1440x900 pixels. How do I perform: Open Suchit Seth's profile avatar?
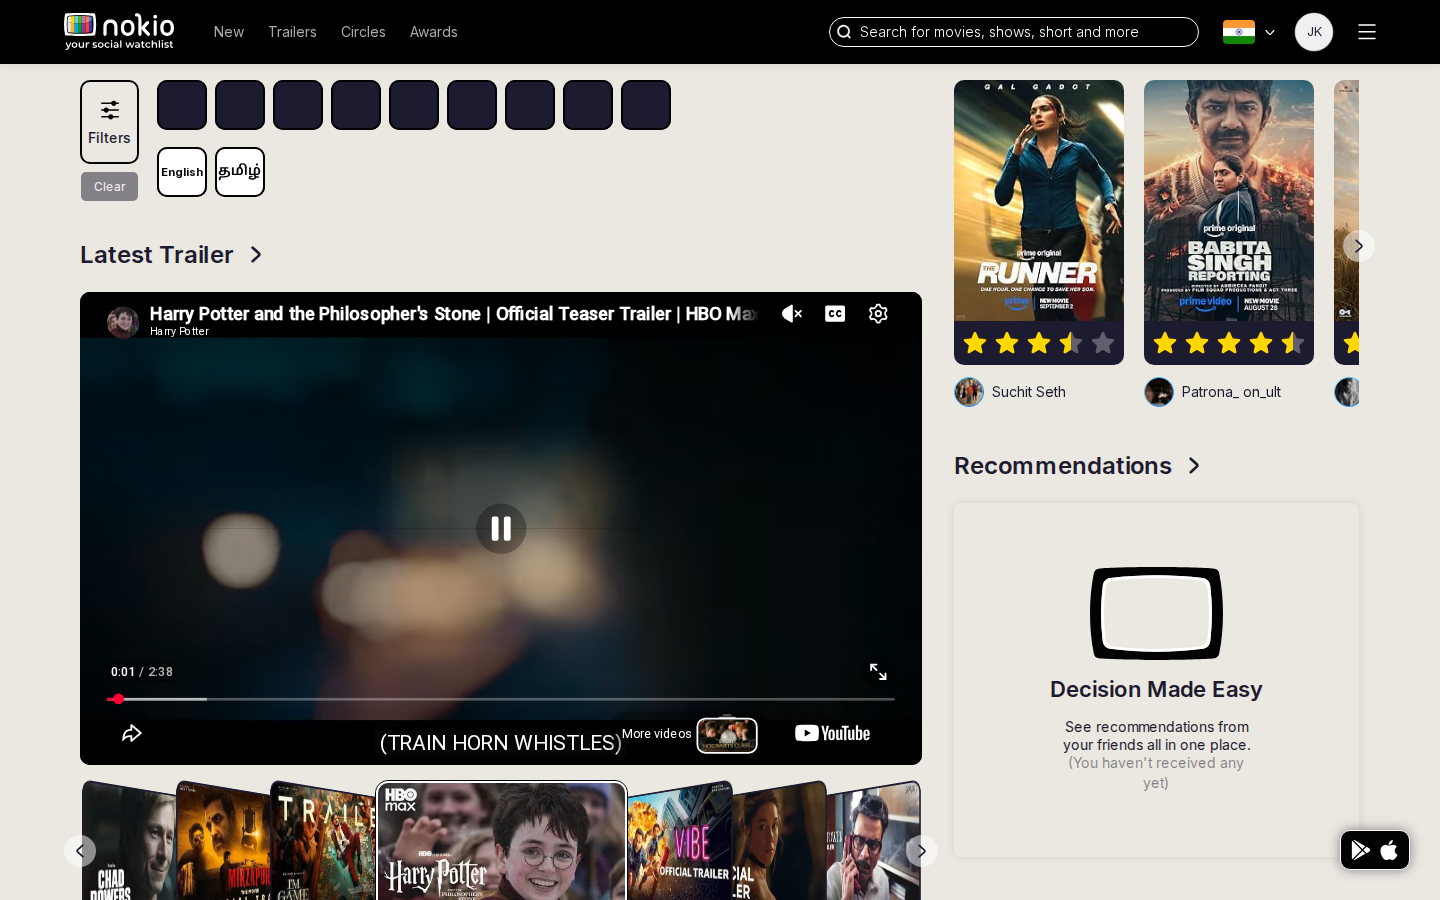coord(969,392)
